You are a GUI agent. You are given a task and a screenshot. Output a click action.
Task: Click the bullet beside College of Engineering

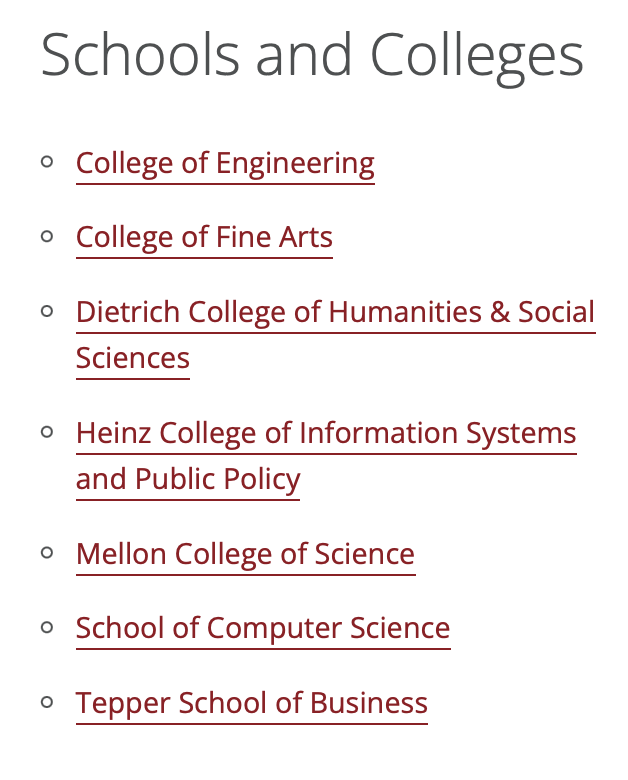click(x=47, y=162)
